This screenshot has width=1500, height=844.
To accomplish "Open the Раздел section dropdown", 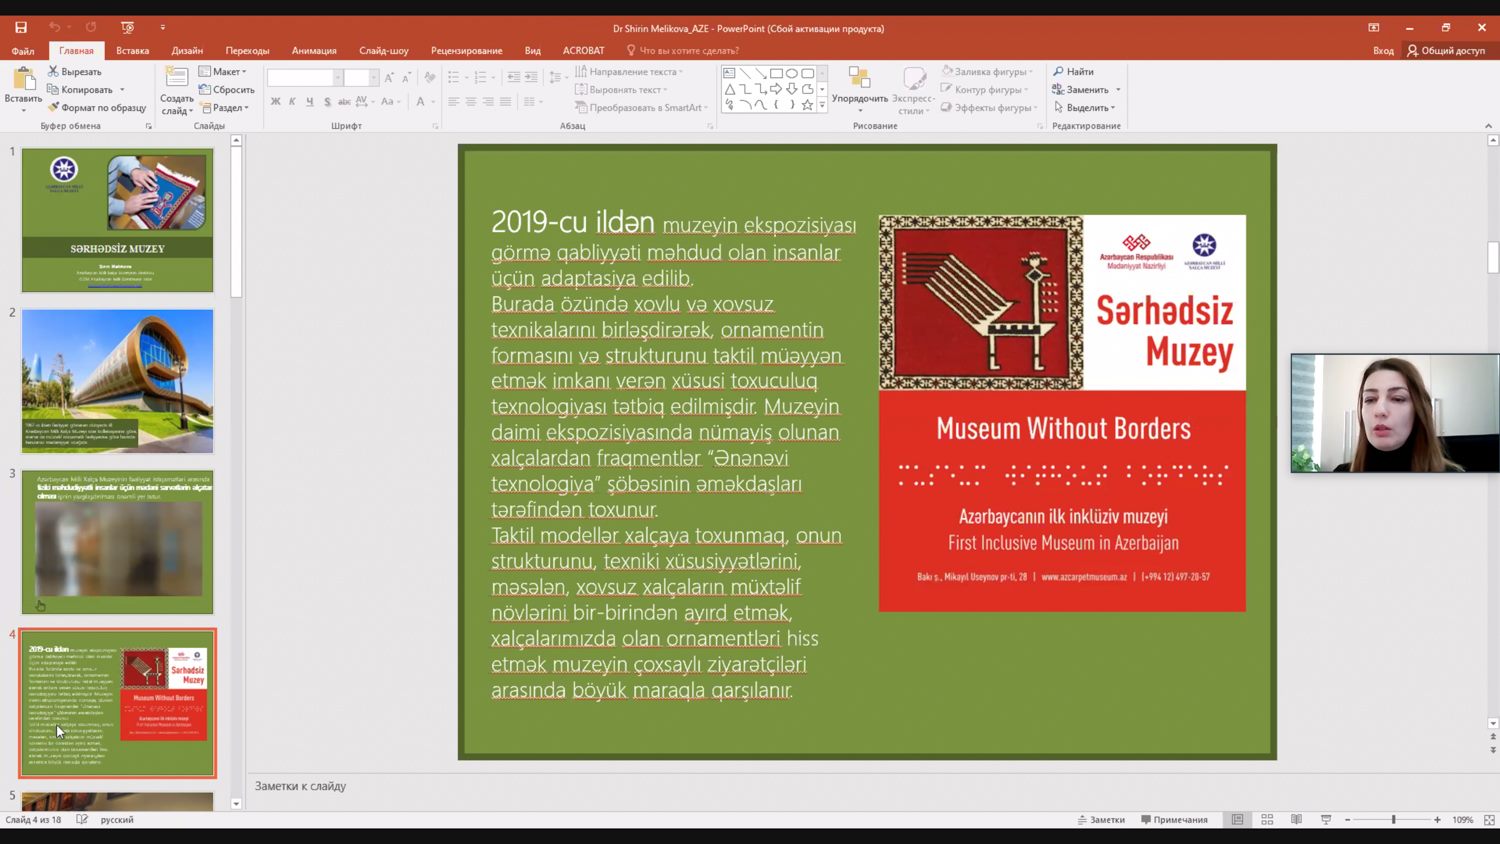I will pyautogui.click(x=224, y=108).
